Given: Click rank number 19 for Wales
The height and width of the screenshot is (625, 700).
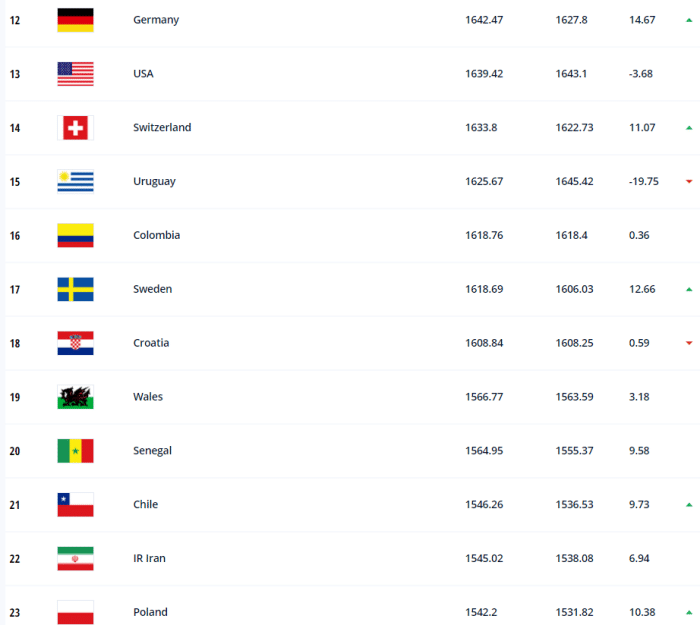Looking at the screenshot, I should (15, 397).
